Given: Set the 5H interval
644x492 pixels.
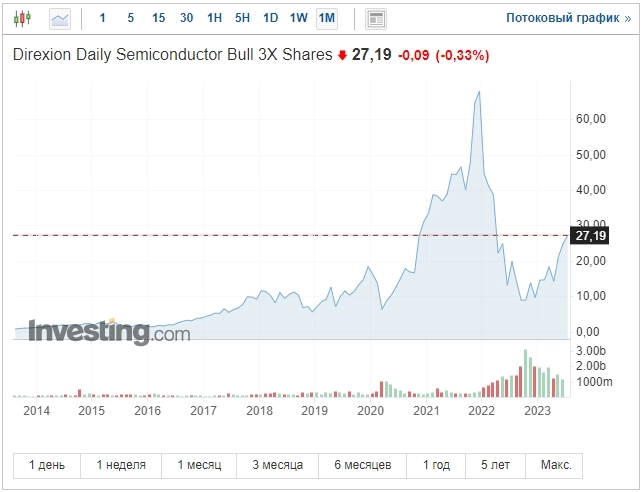Looking at the screenshot, I should [242, 18].
